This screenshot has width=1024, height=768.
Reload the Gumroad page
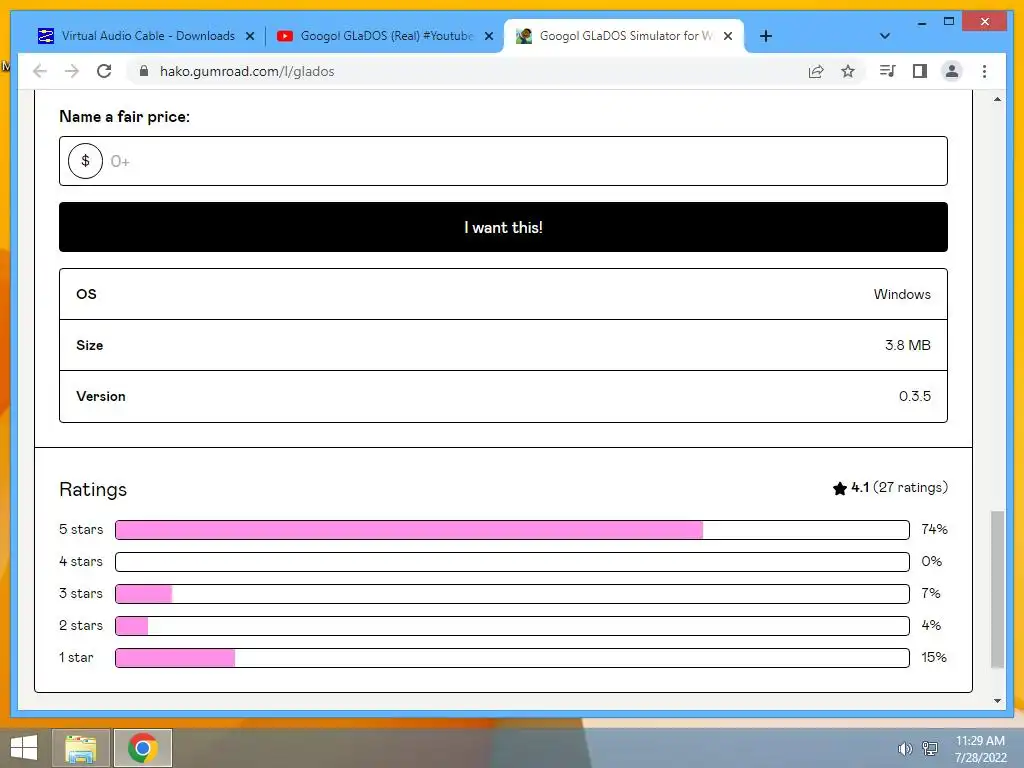104,71
